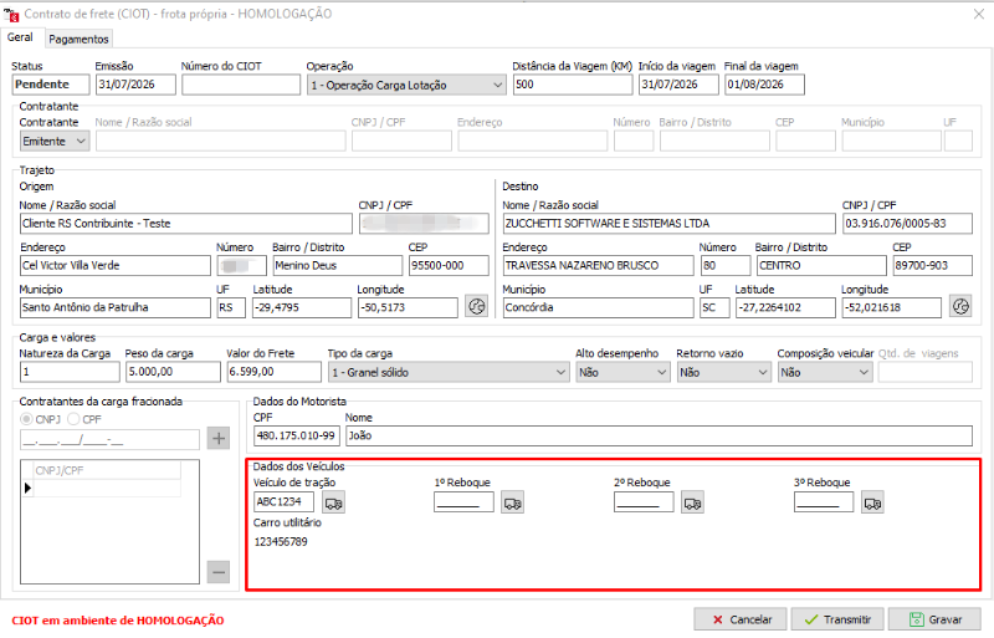Click the Destino CNPJ / CPF field

pos(907,223)
